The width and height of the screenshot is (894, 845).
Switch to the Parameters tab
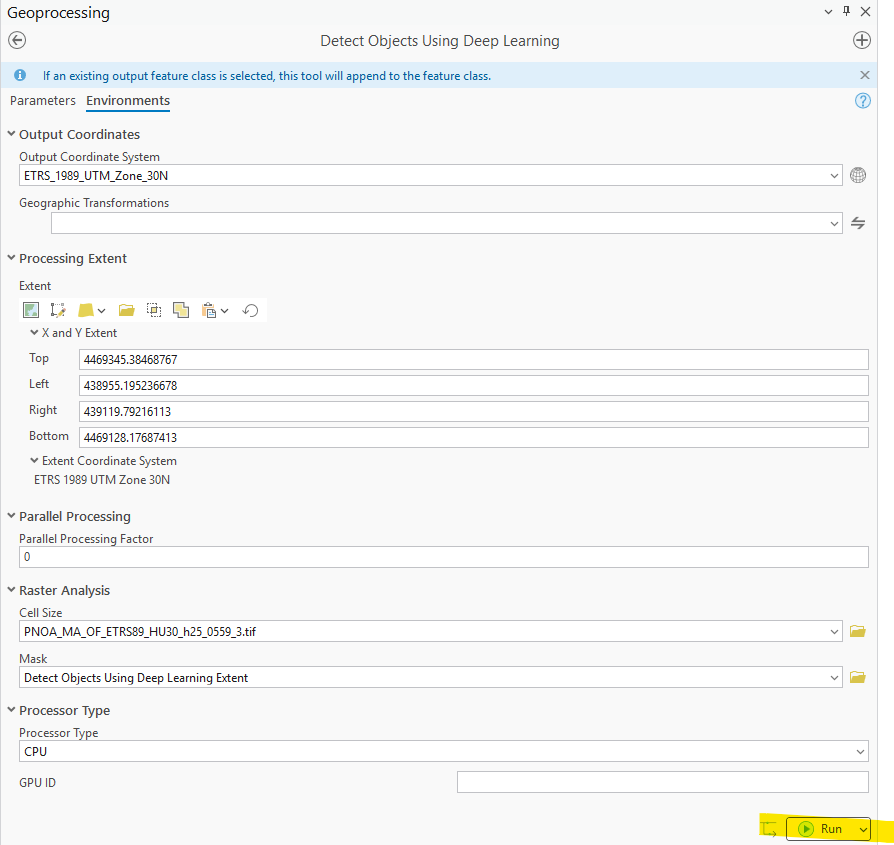click(43, 100)
